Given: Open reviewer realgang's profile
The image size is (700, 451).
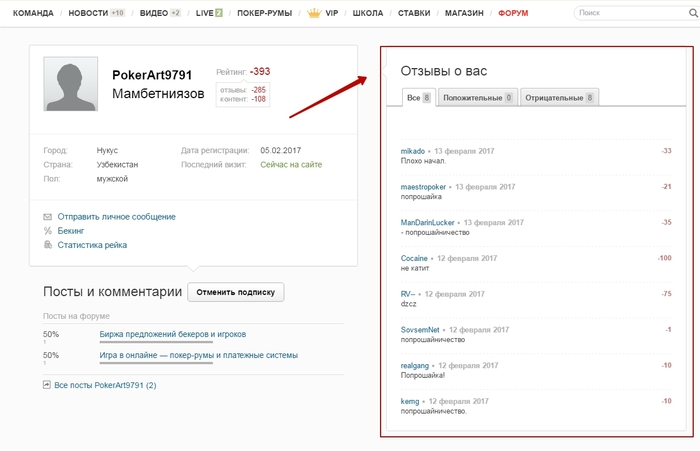Looking at the screenshot, I should click(414, 365).
